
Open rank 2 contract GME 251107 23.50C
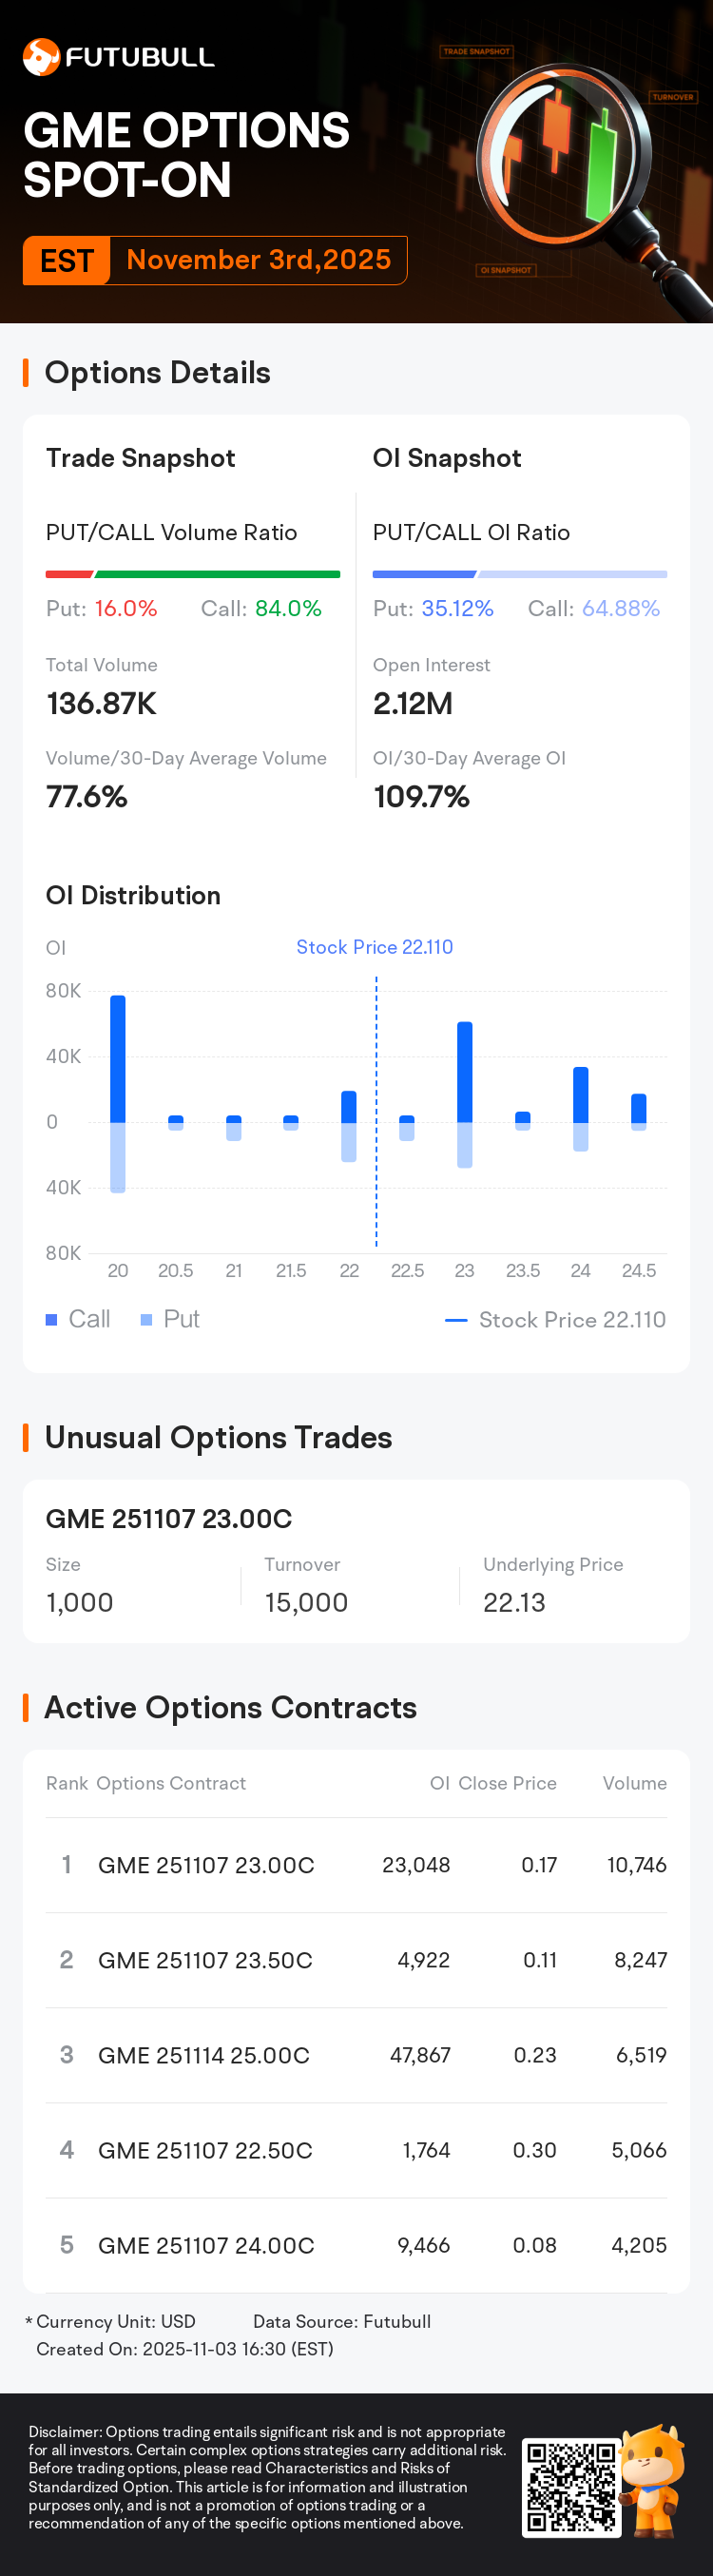coord(205,1960)
